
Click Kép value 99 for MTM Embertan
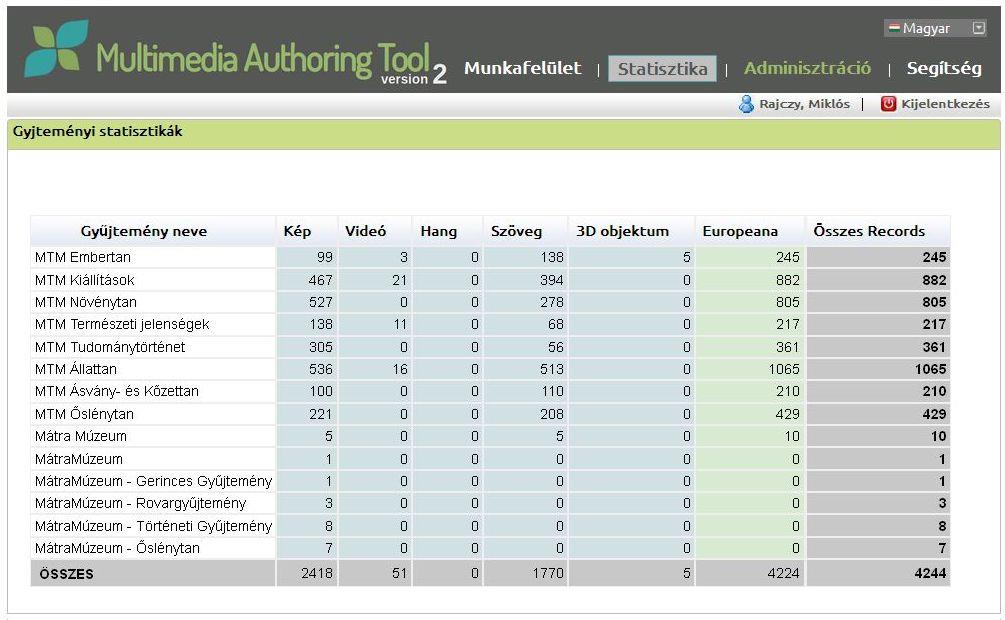(x=325, y=257)
